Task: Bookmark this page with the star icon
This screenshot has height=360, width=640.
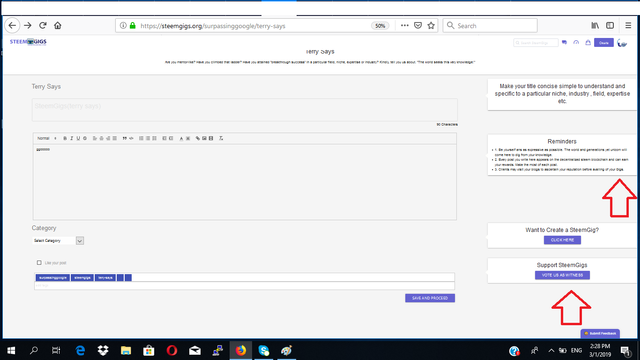Action: (431, 26)
